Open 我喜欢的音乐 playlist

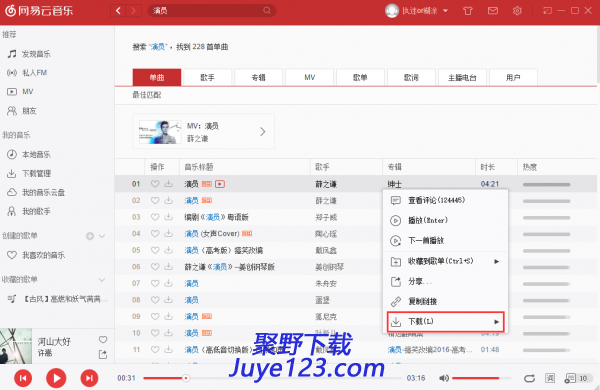(36, 255)
